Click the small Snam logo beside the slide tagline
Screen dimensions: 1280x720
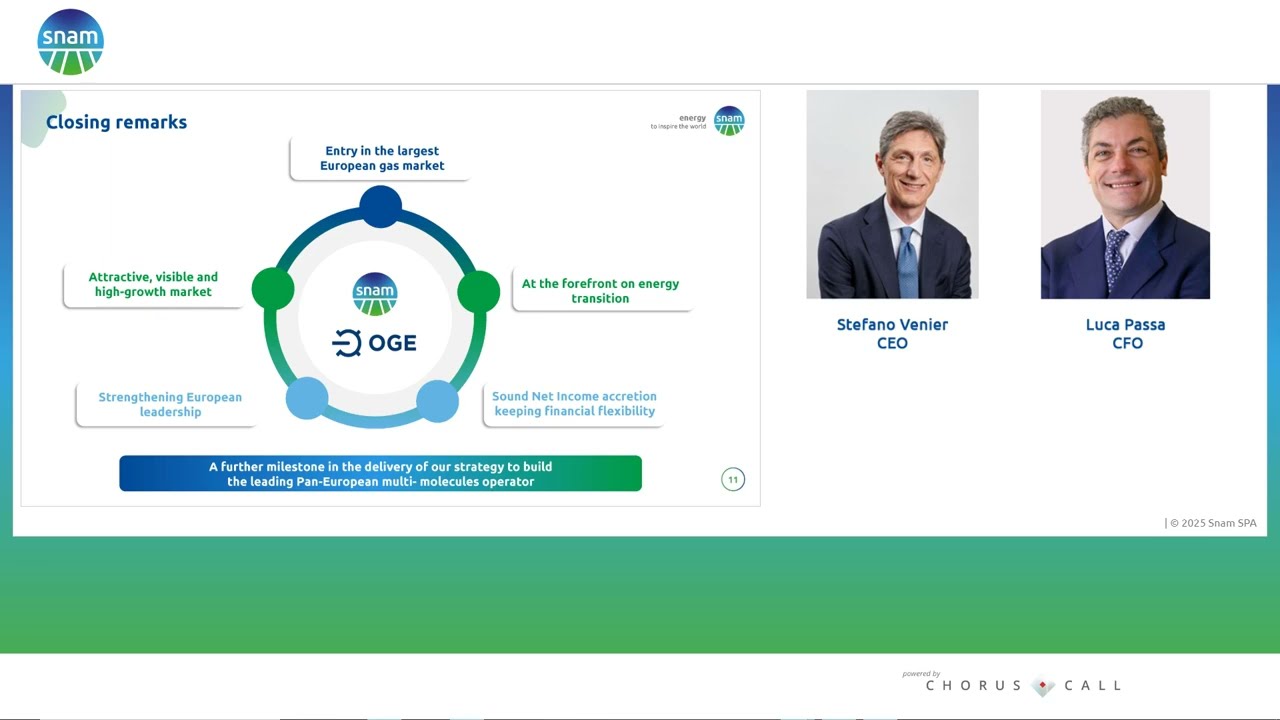point(729,121)
